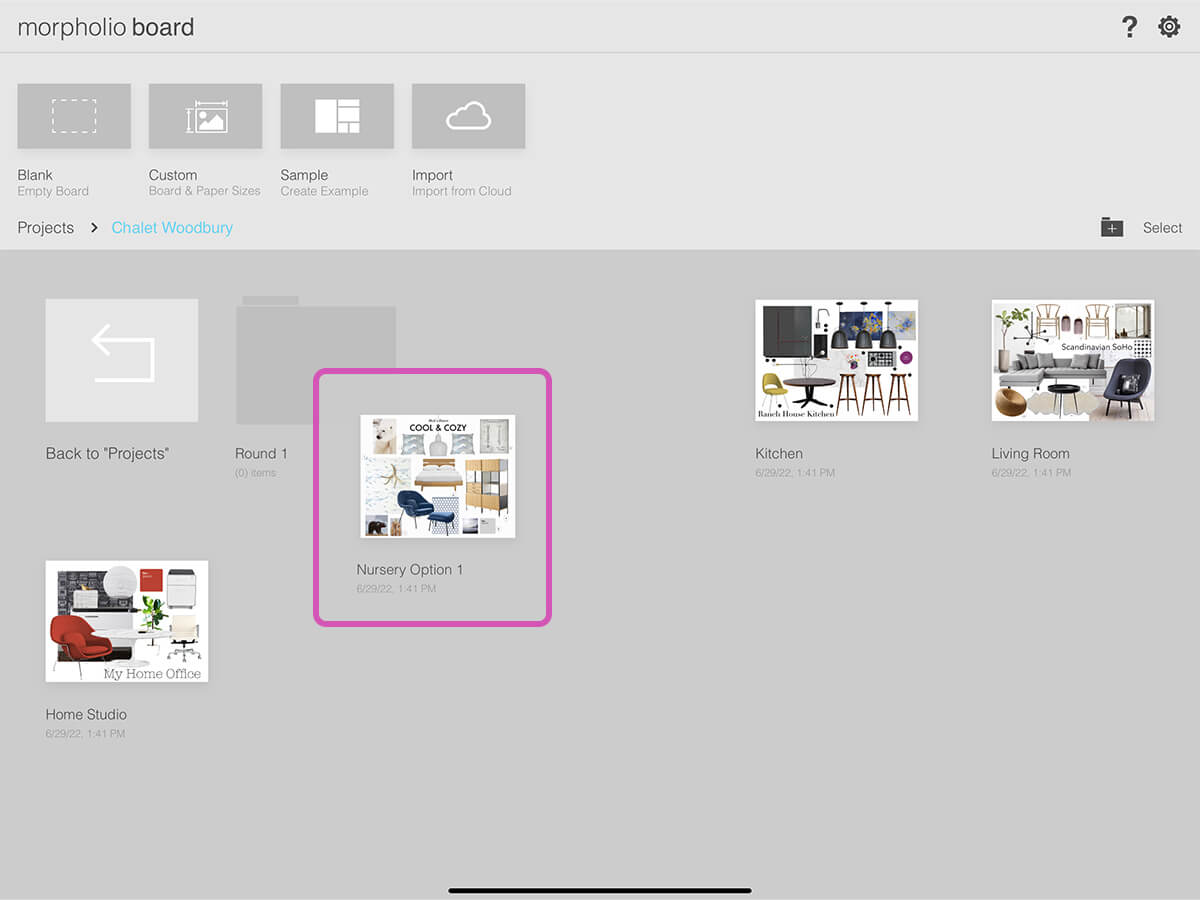Screen dimensions: 1200x900
Task: Create a Sample example board
Action: 337,116
